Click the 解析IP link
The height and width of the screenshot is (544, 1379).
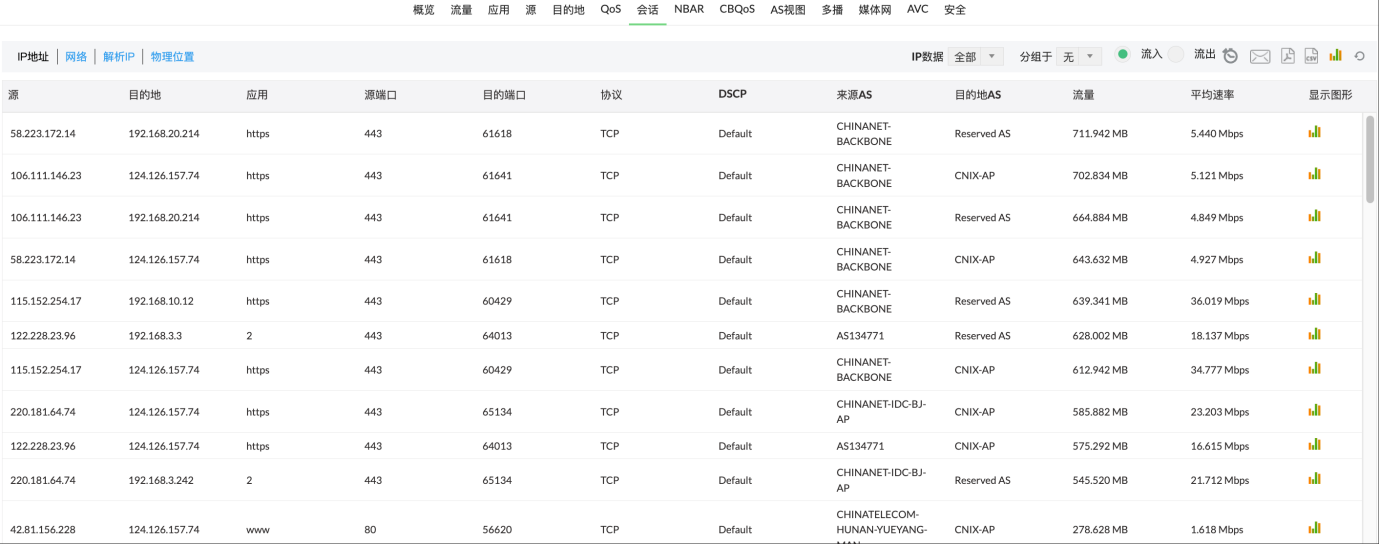[119, 57]
